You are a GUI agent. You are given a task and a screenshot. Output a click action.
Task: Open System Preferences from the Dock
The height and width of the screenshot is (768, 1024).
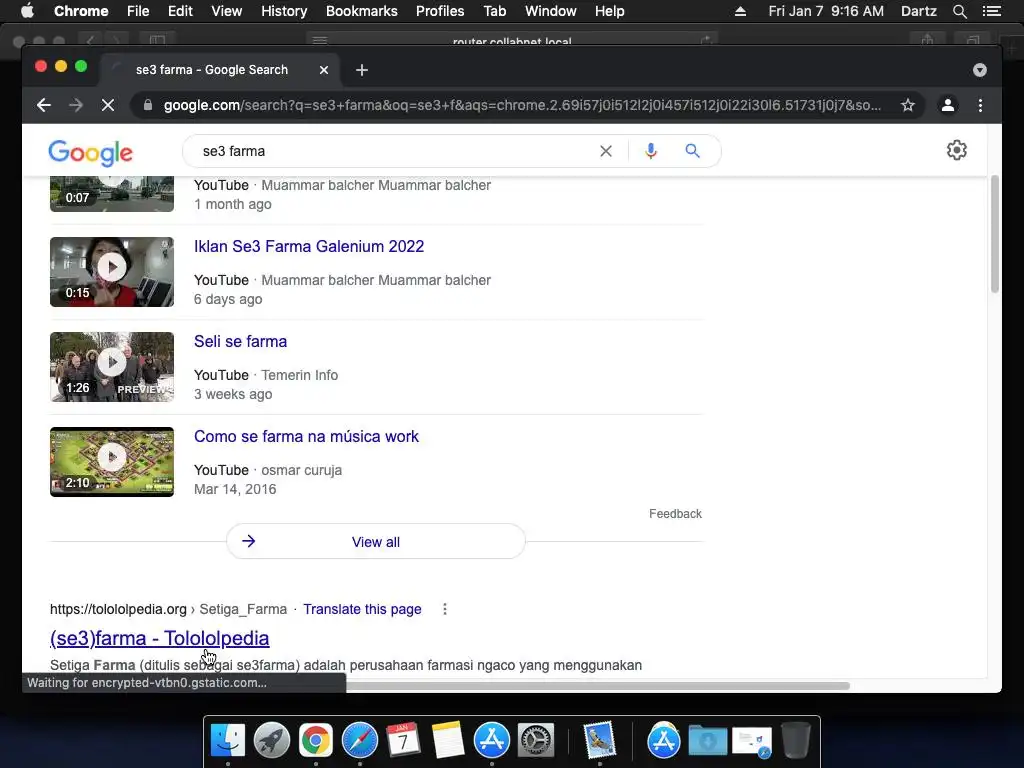click(x=536, y=741)
